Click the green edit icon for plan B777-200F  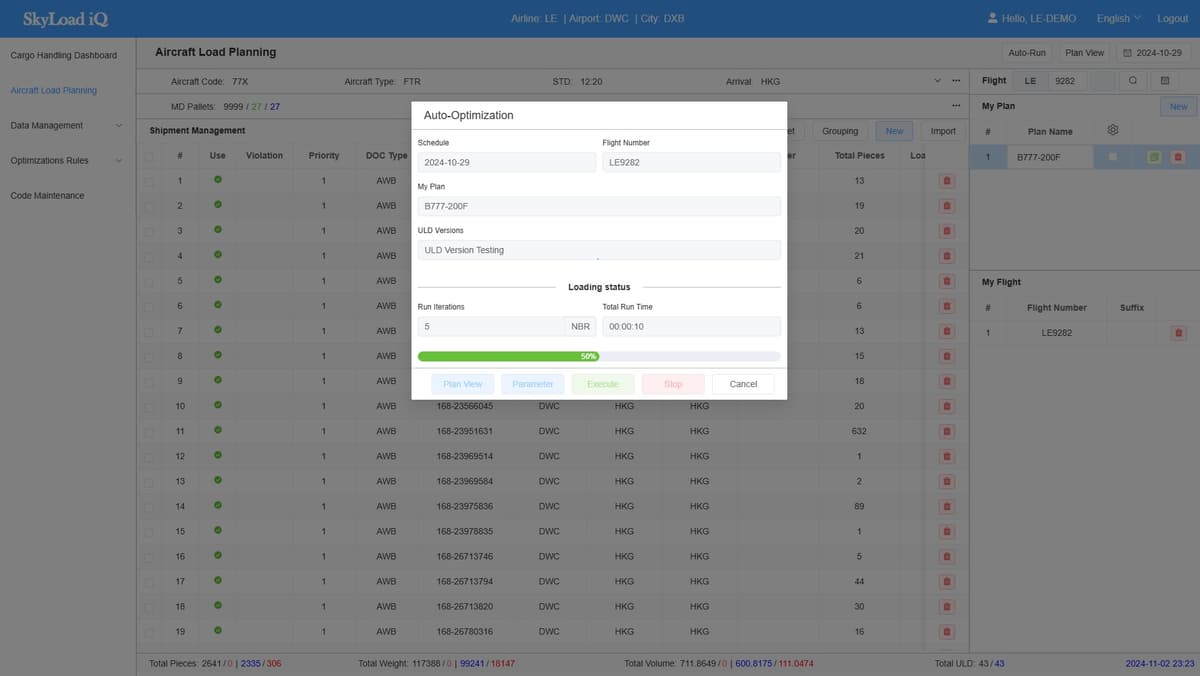(x=1154, y=157)
